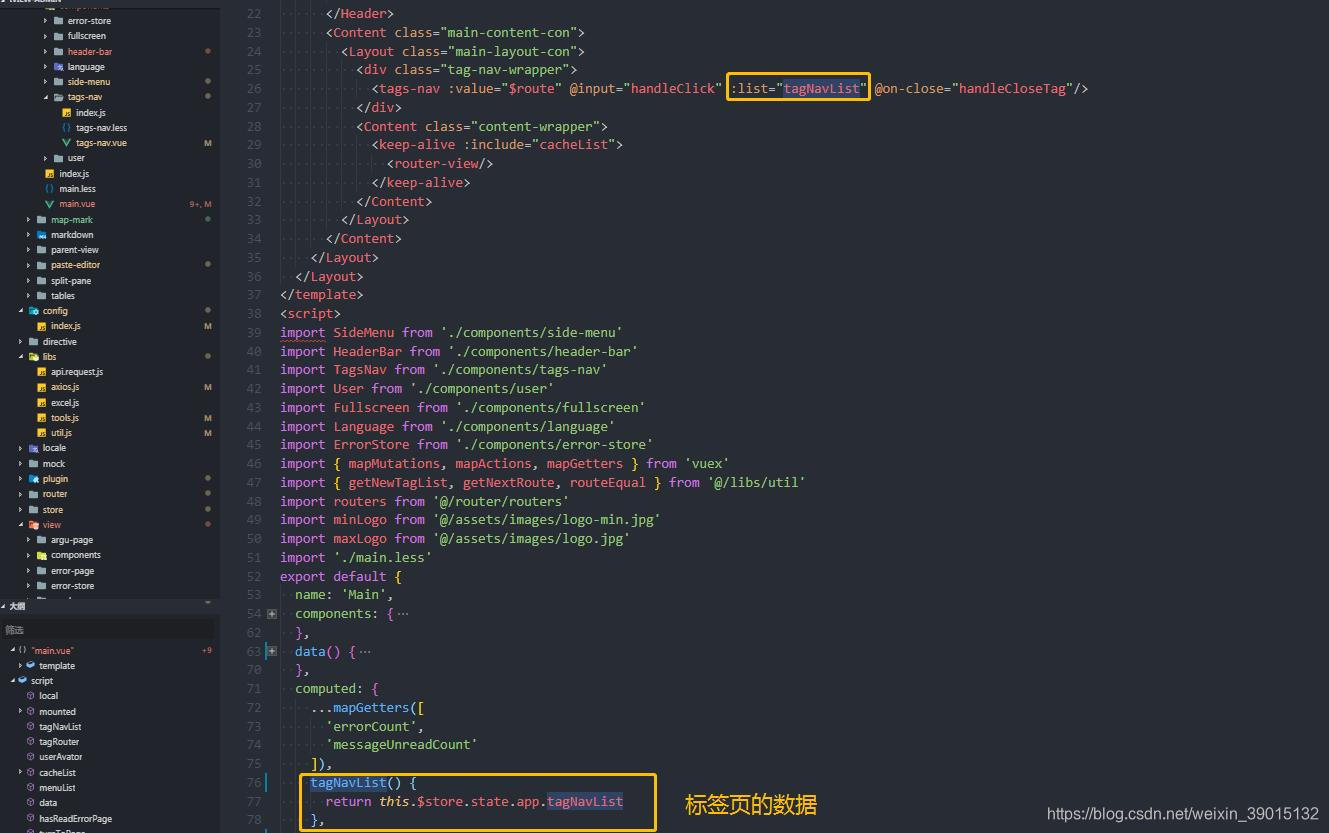Screen dimensions: 1329x833
Task: Select "main.vue" root in outline
Action: click(53, 651)
